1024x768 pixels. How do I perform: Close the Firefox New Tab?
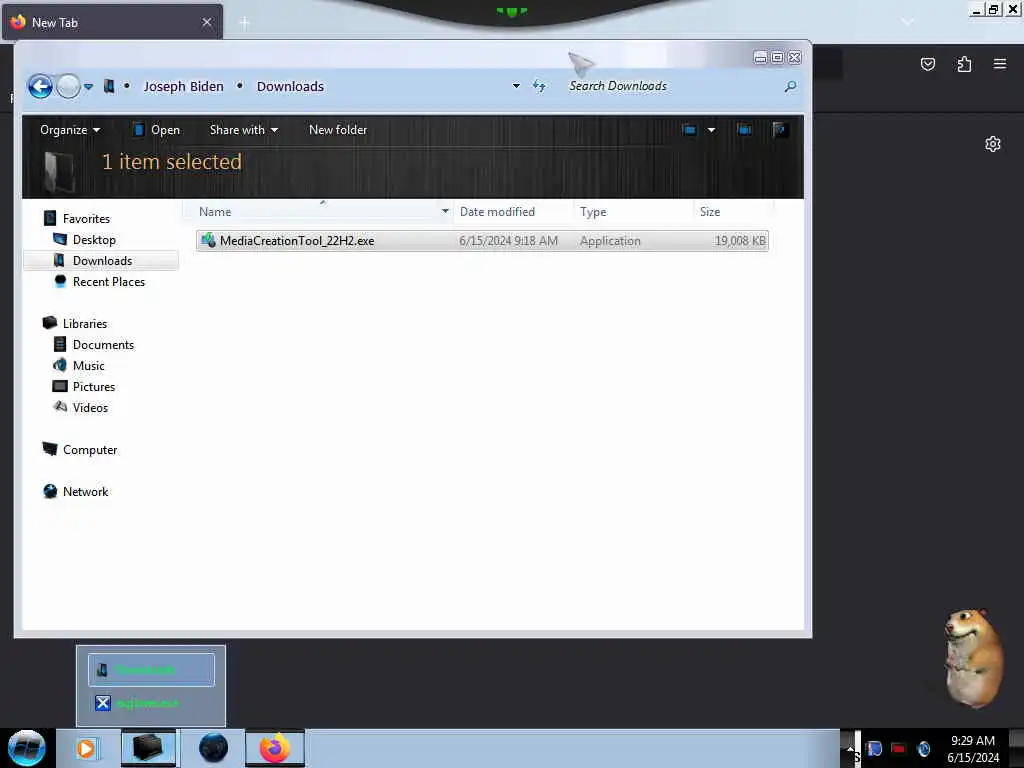[207, 22]
